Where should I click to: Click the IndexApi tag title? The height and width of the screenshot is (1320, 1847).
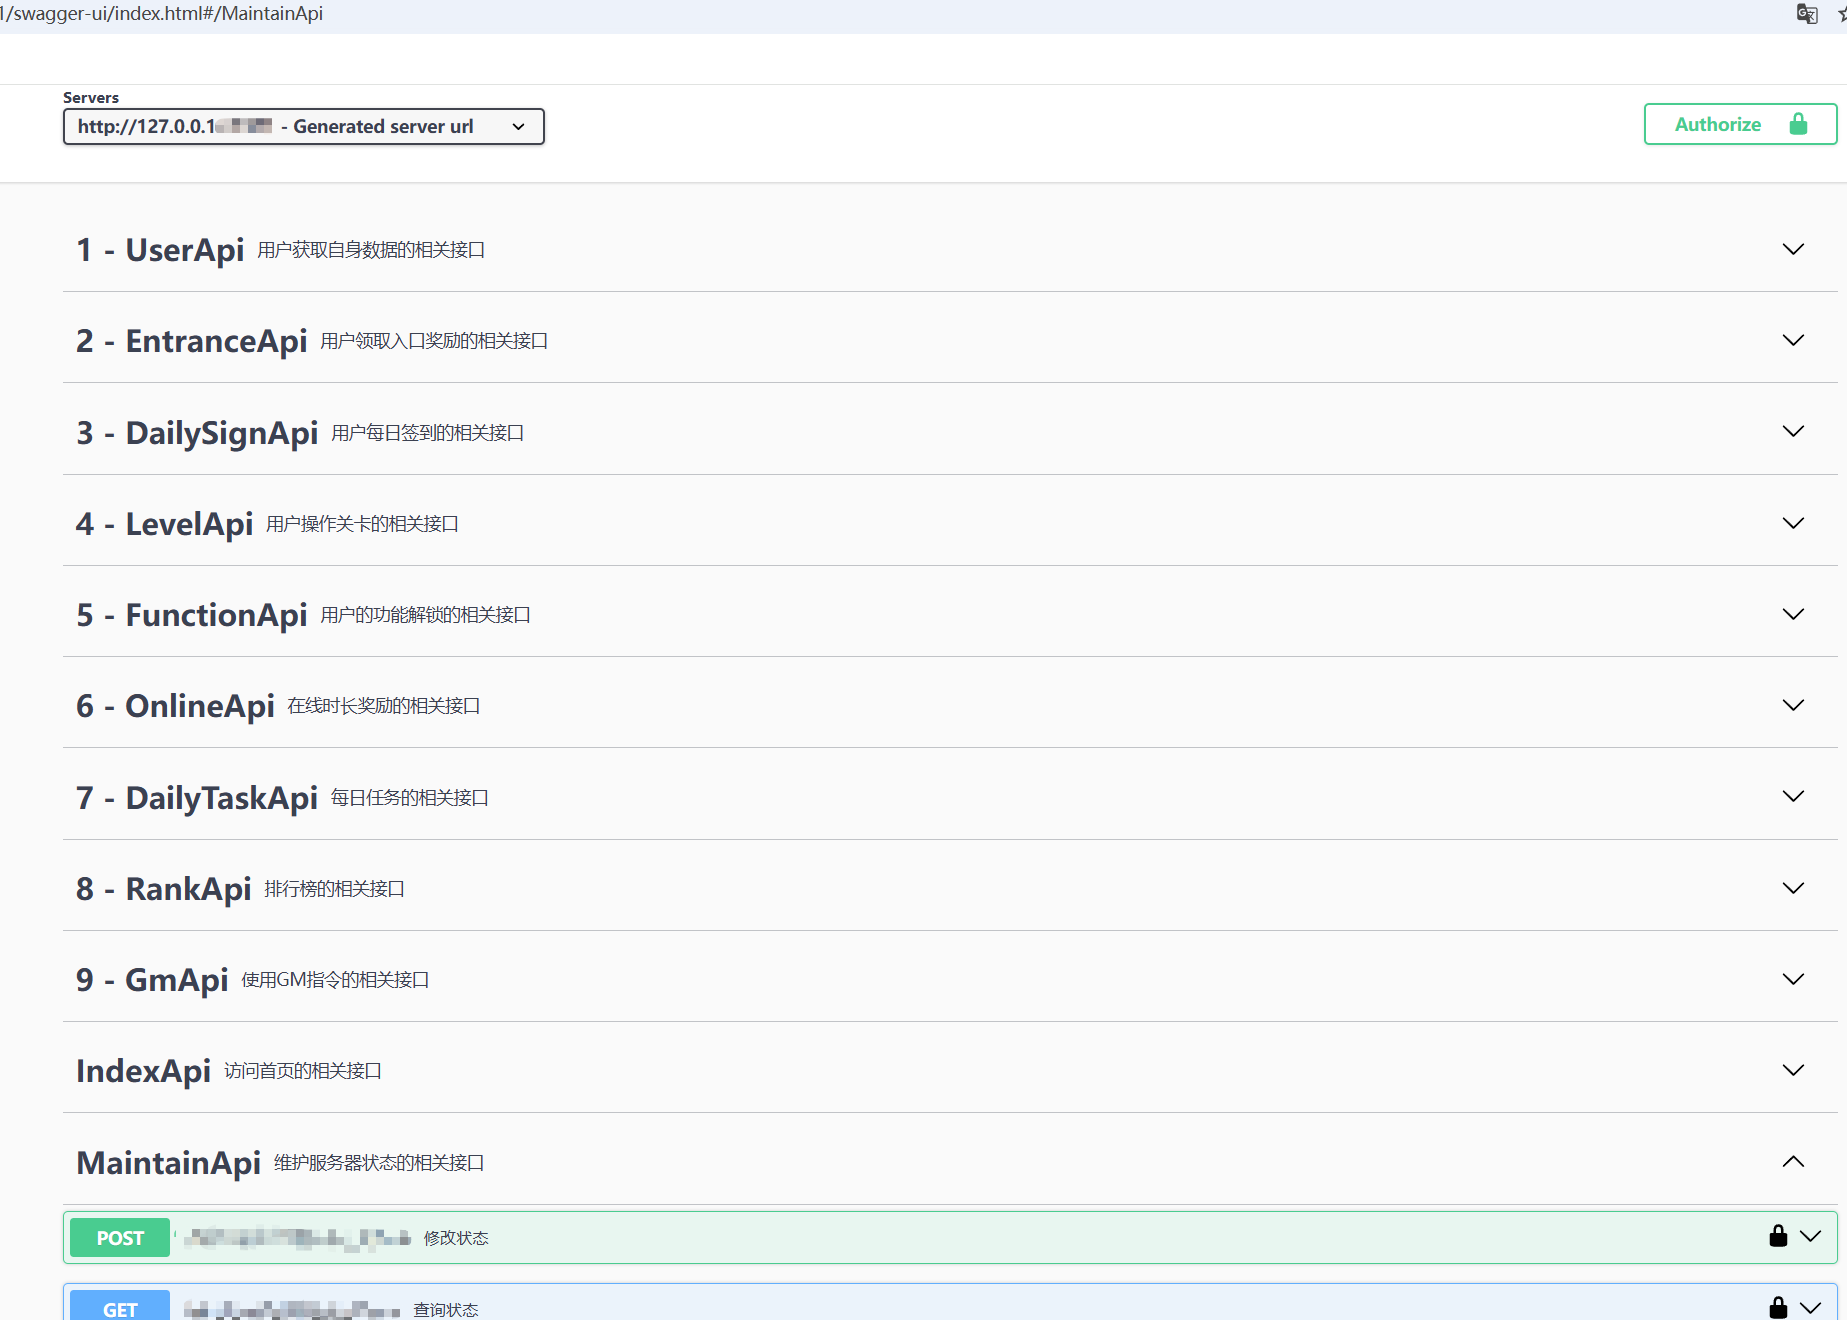click(x=143, y=1071)
